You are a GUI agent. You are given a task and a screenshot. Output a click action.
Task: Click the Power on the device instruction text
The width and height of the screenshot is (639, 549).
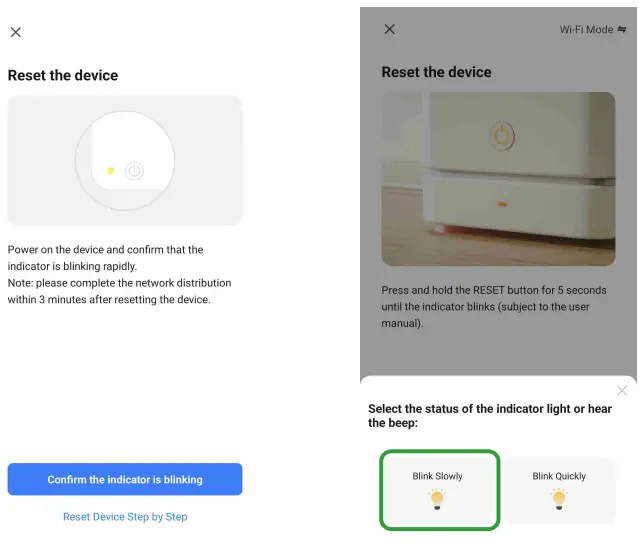(119, 274)
